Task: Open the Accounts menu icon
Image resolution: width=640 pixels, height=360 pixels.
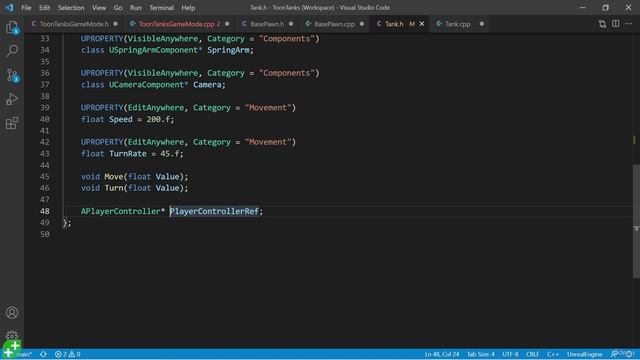Action: click(12, 313)
